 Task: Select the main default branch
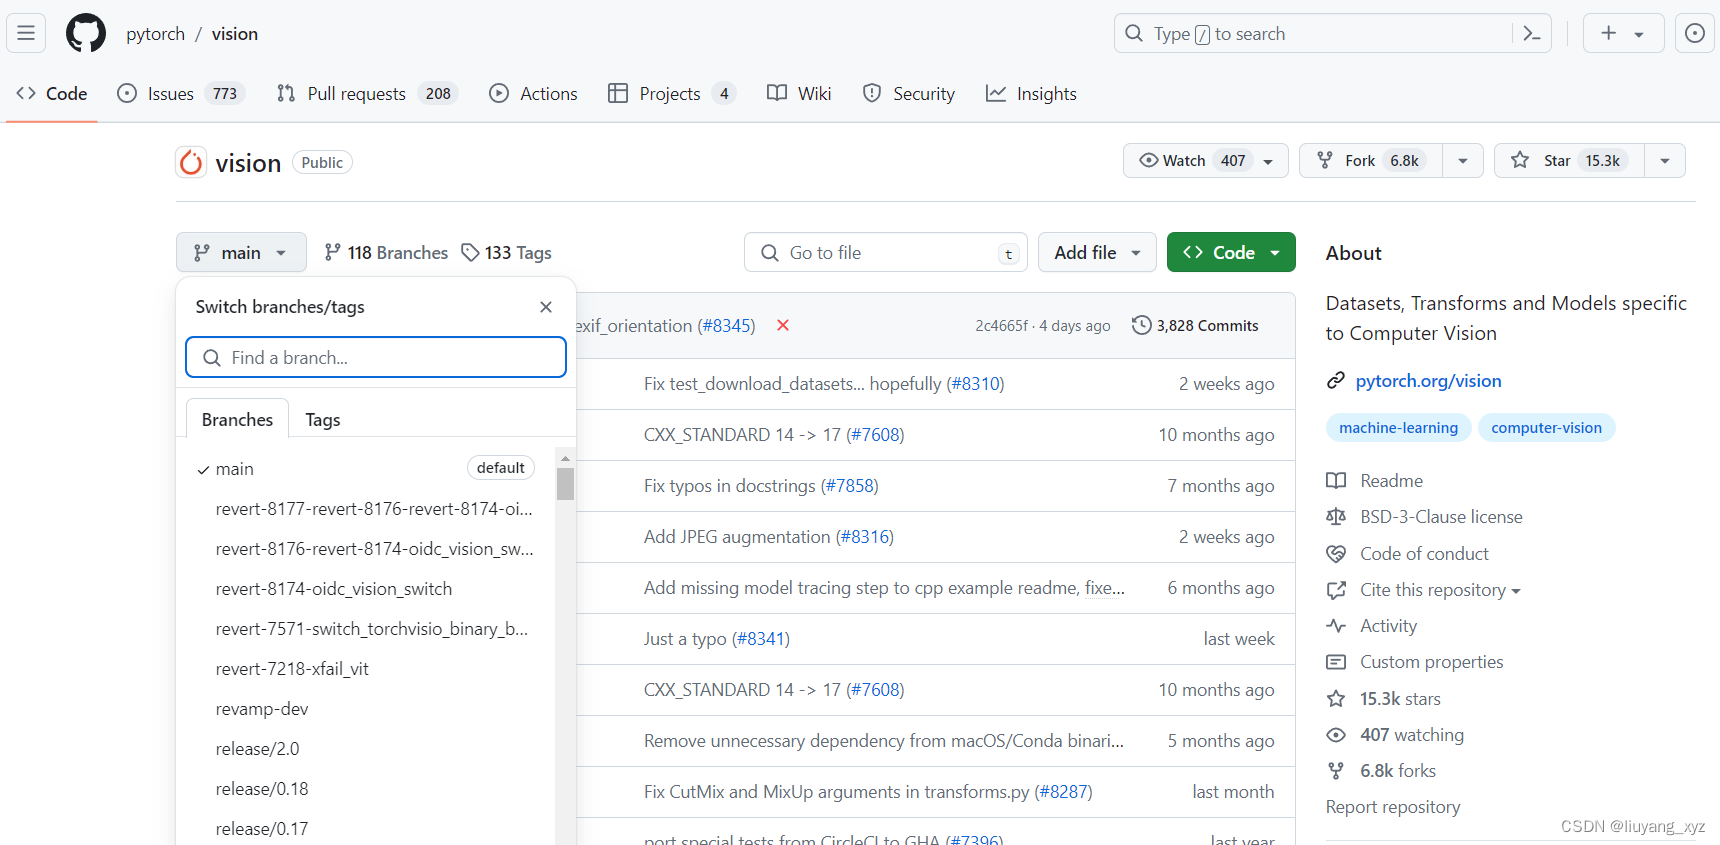pos(365,468)
